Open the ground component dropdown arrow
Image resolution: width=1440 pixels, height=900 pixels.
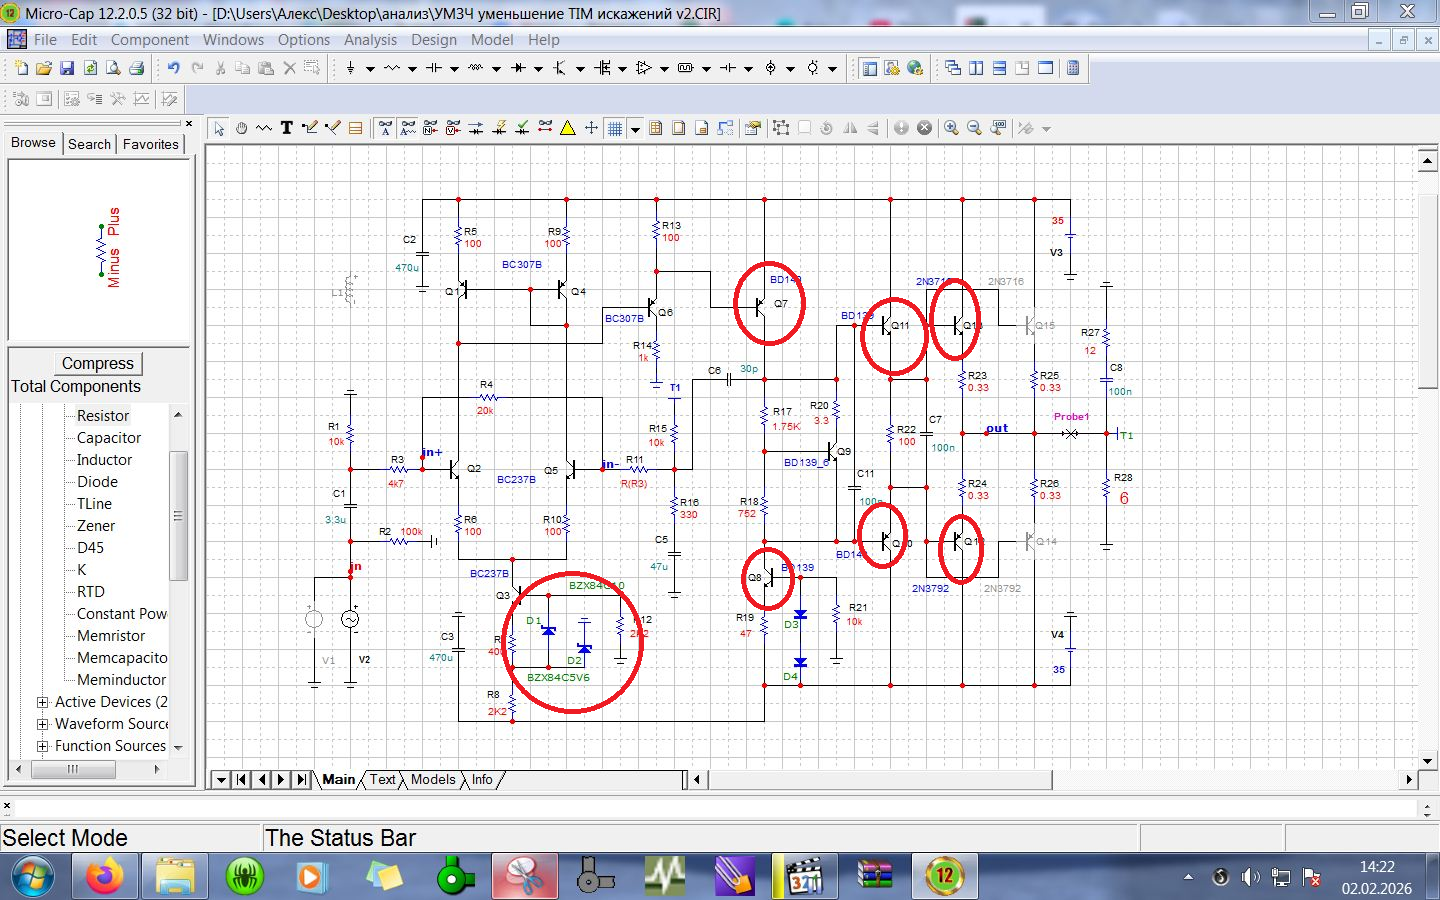pyautogui.click(x=370, y=68)
